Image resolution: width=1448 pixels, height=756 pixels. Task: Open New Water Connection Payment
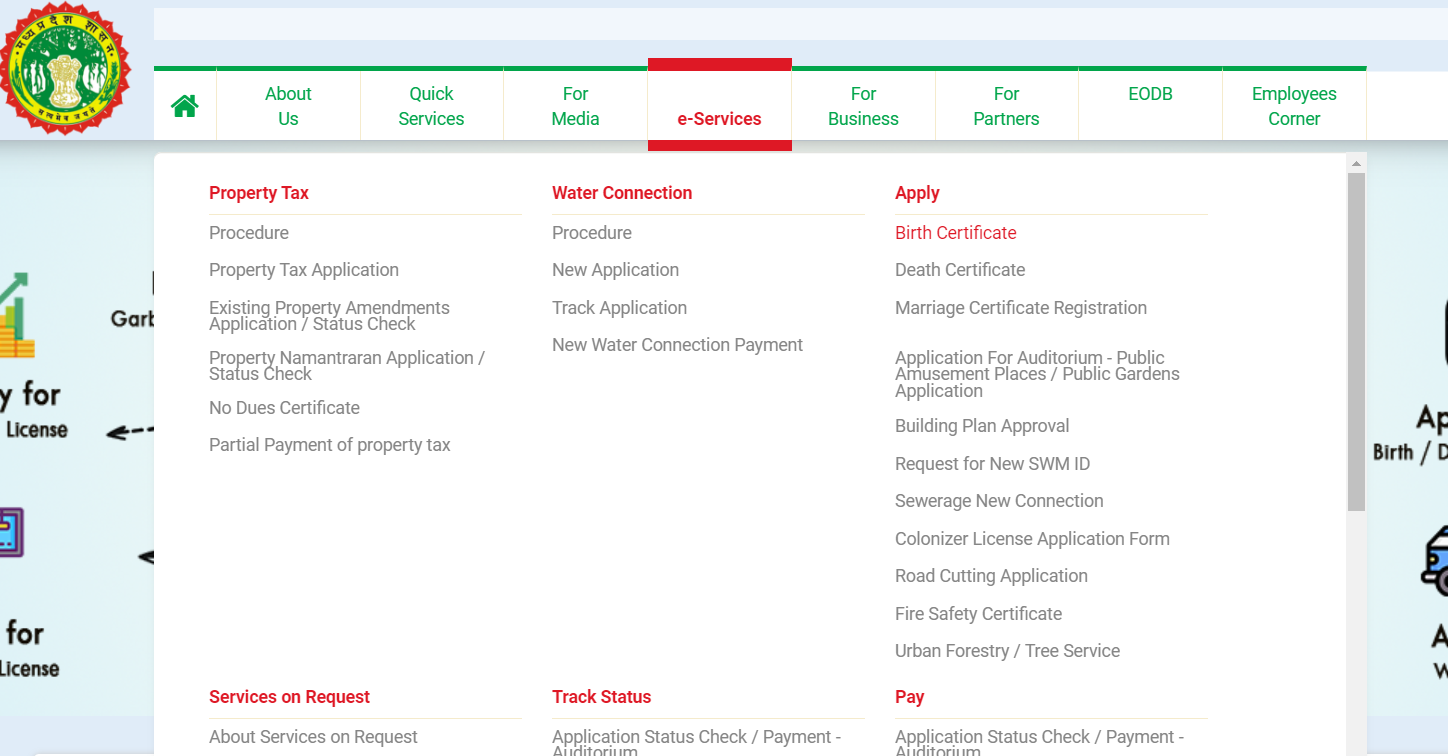pos(677,345)
